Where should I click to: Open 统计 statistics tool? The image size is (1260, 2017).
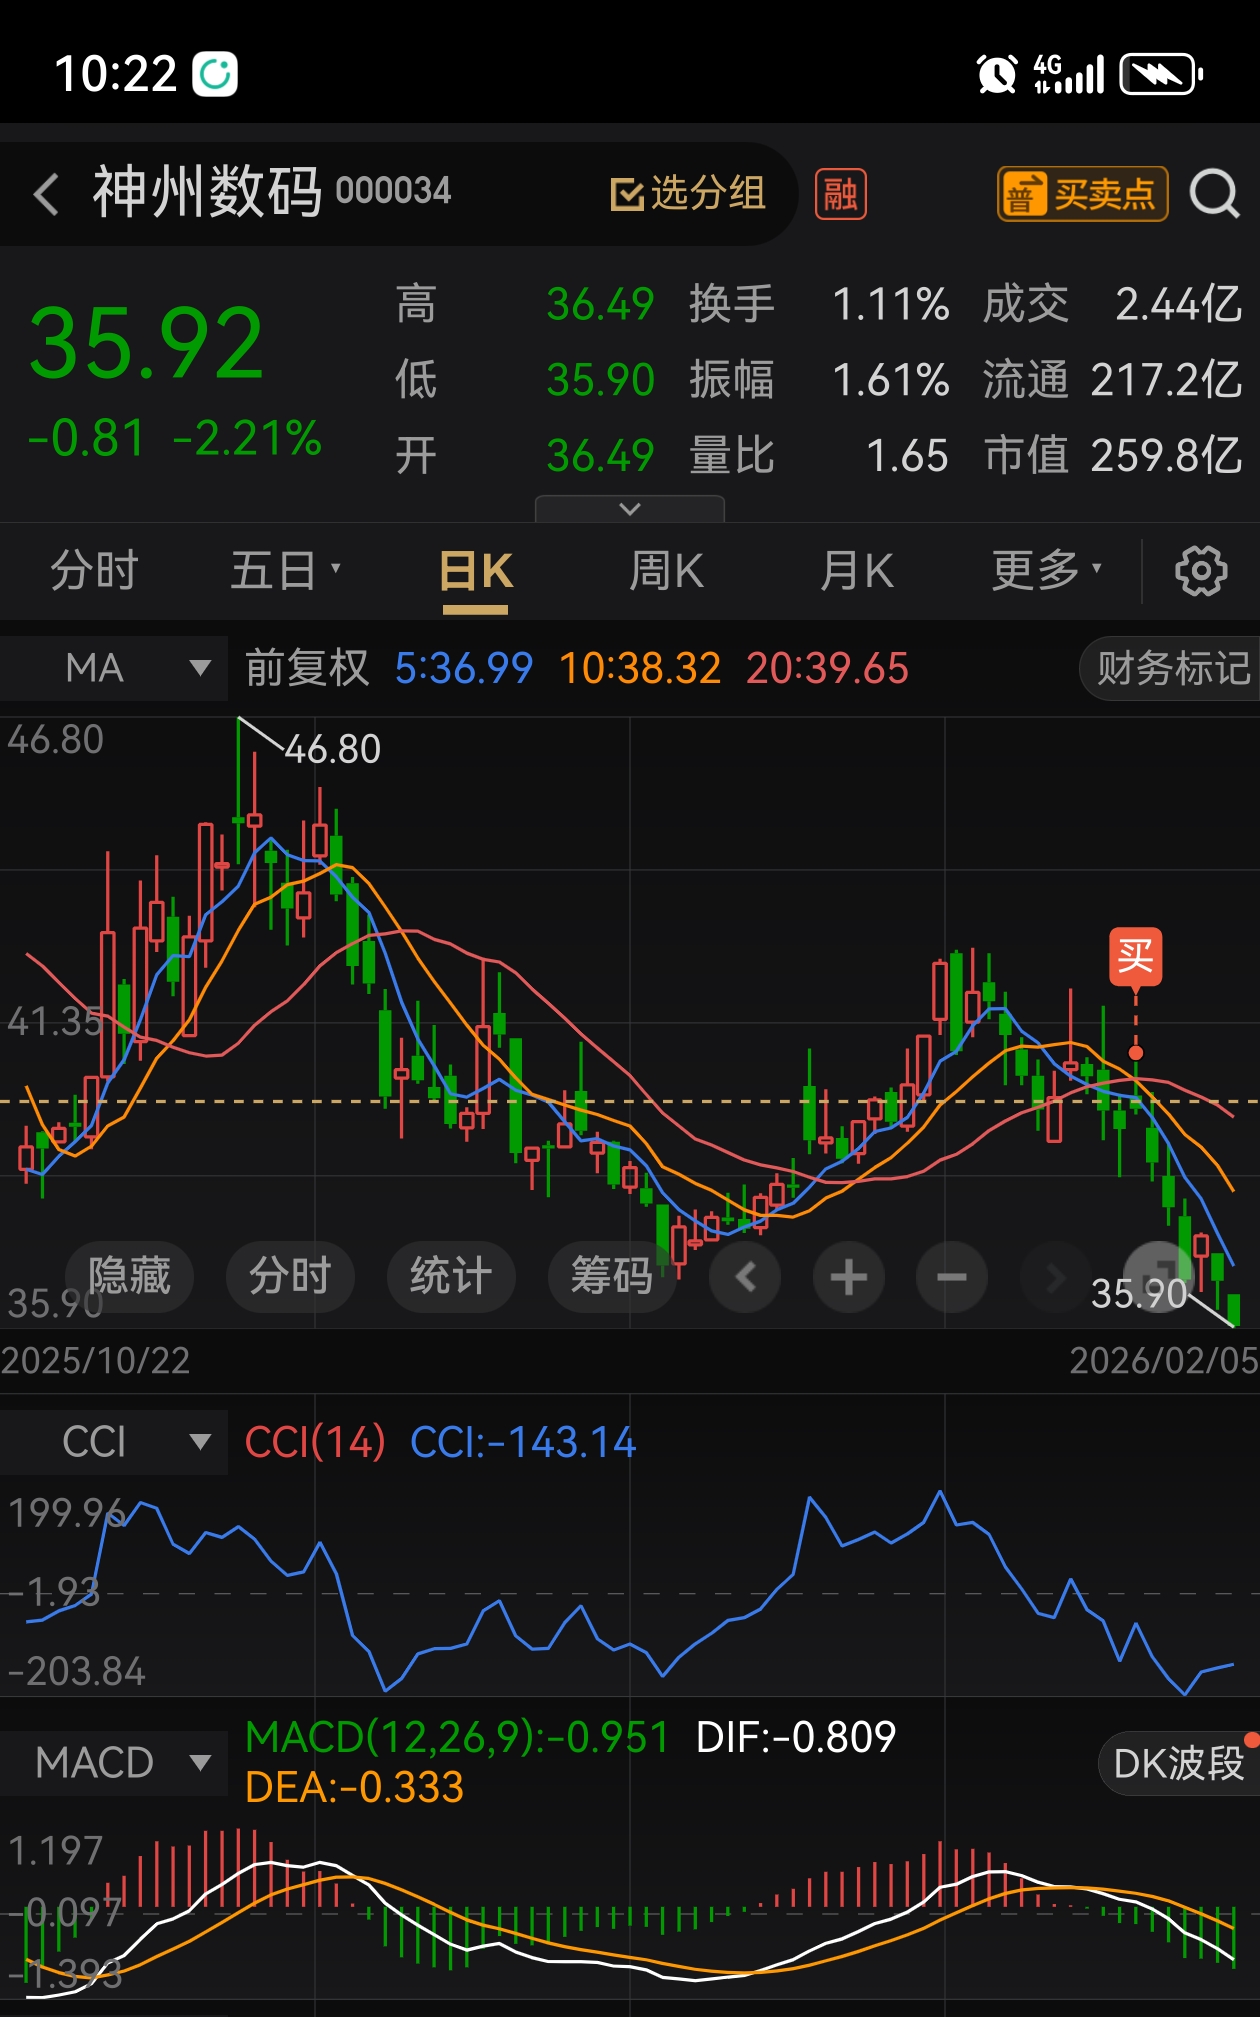pyautogui.click(x=451, y=1277)
